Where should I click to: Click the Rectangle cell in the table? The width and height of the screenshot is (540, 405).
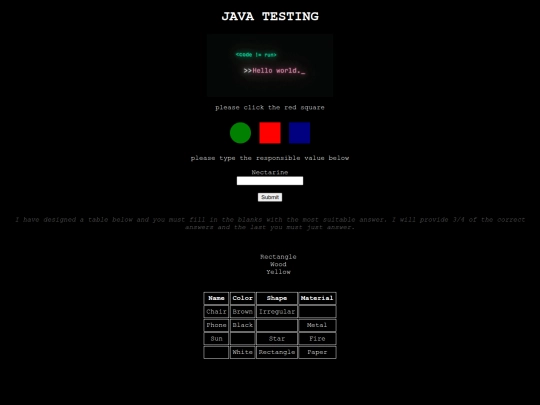coord(277,352)
